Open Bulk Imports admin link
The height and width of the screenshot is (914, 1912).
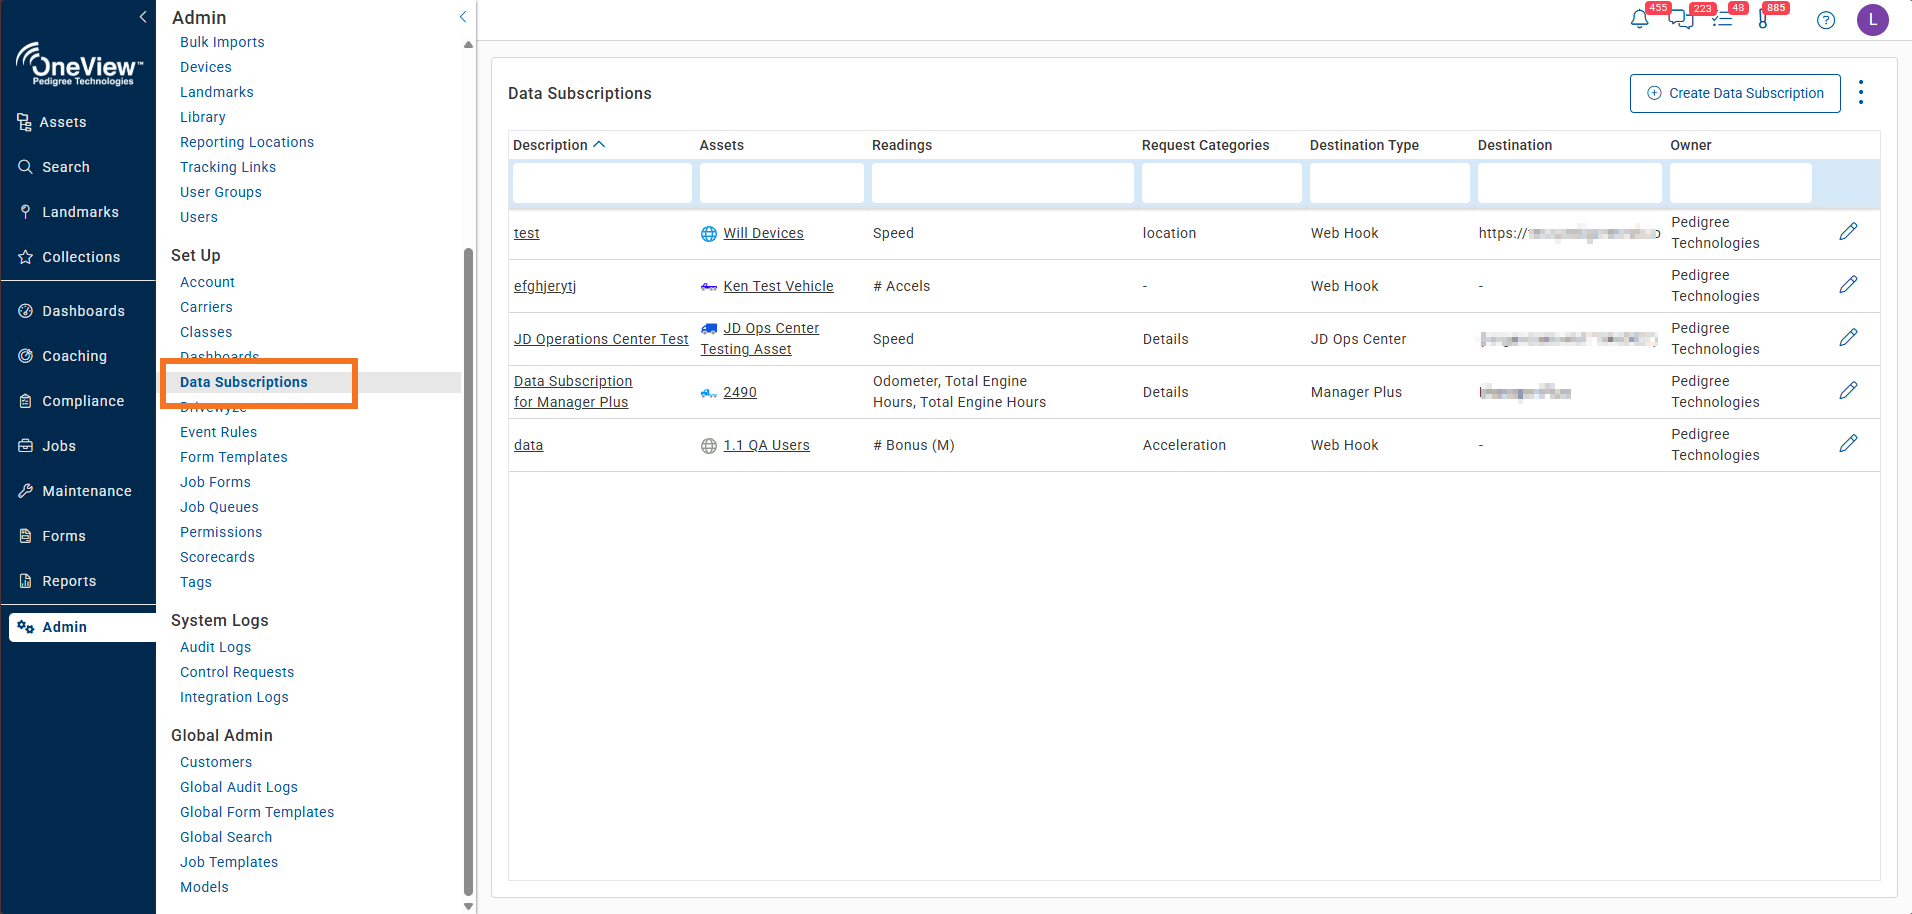pos(222,42)
